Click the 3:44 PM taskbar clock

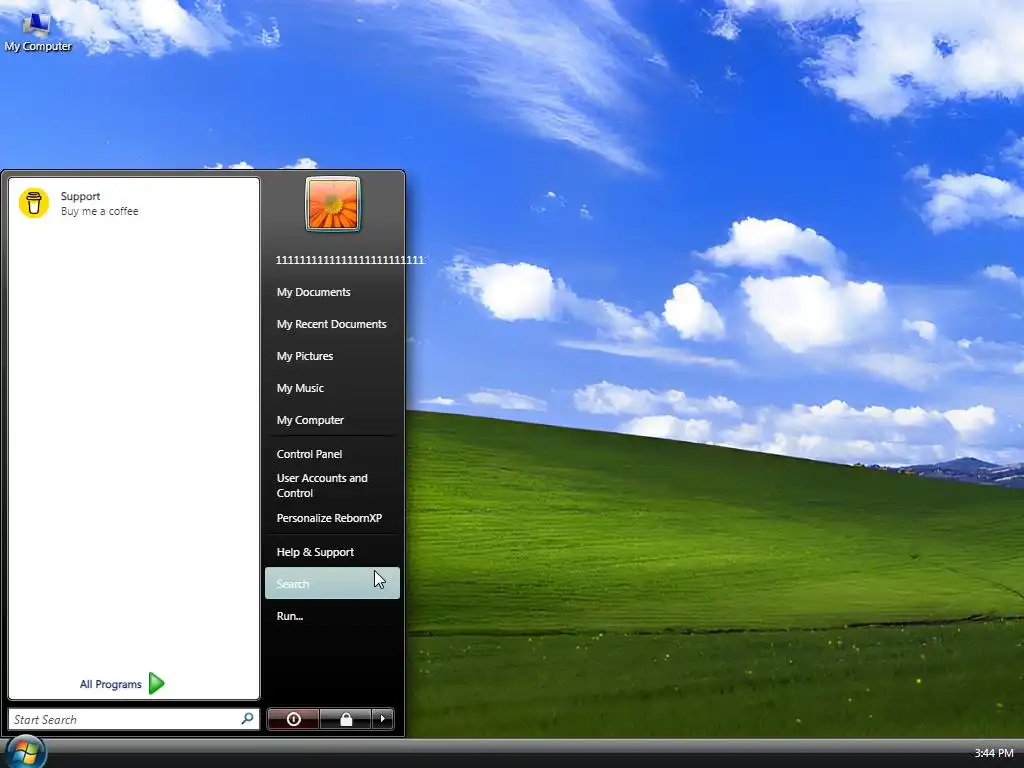[993, 753]
